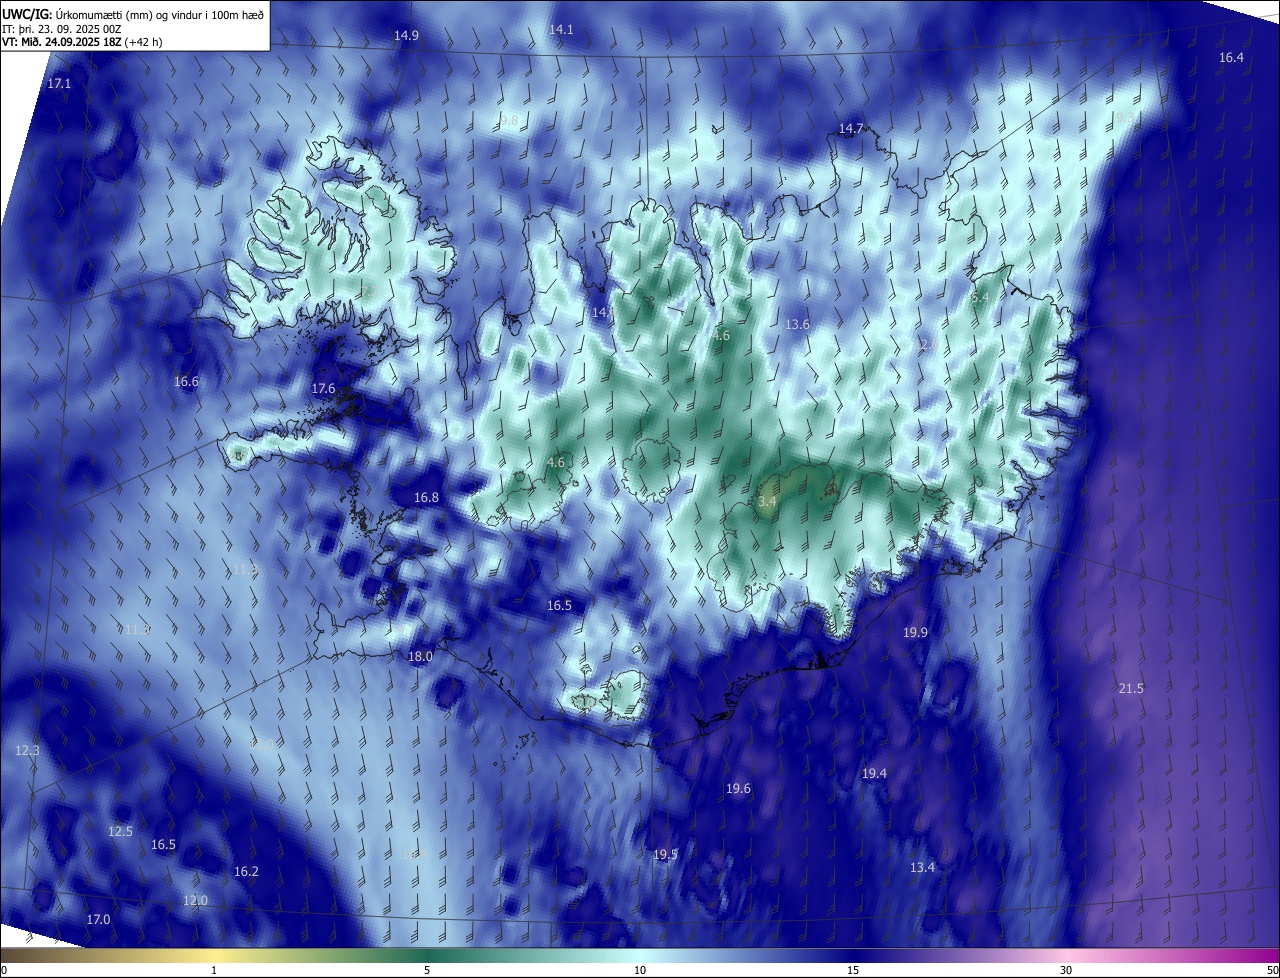Click the 13.6 value label

797,324
